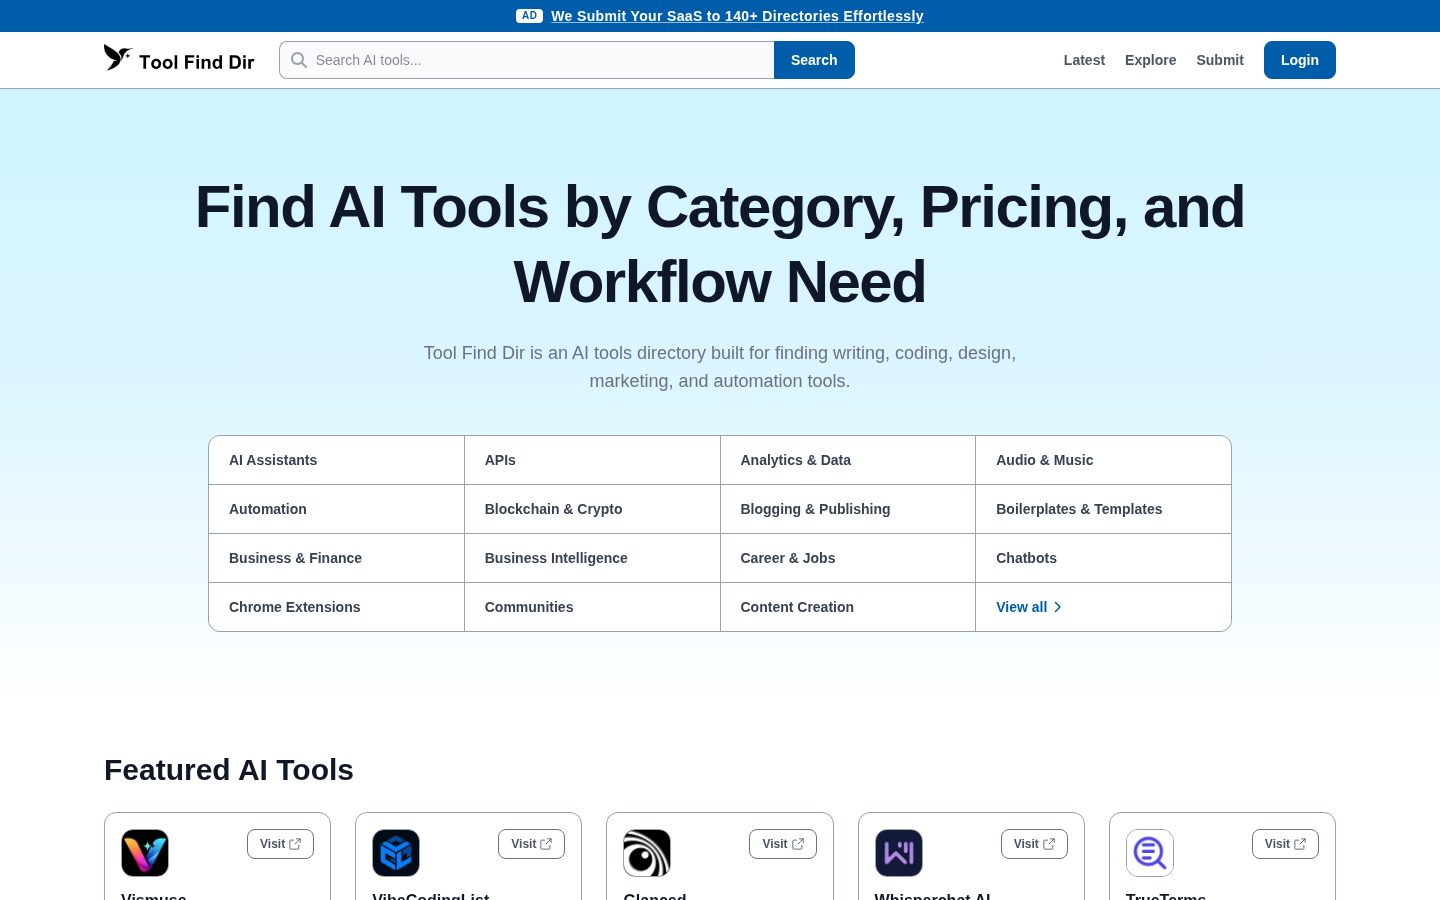Select the Chrome Extensions category
The width and height of the screenshot is (1440, 900).
336,607
